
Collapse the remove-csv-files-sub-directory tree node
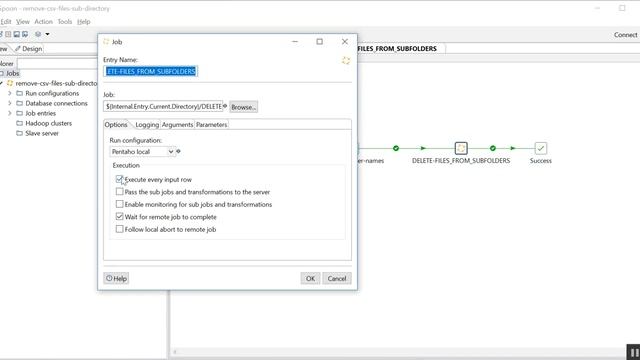2,83
